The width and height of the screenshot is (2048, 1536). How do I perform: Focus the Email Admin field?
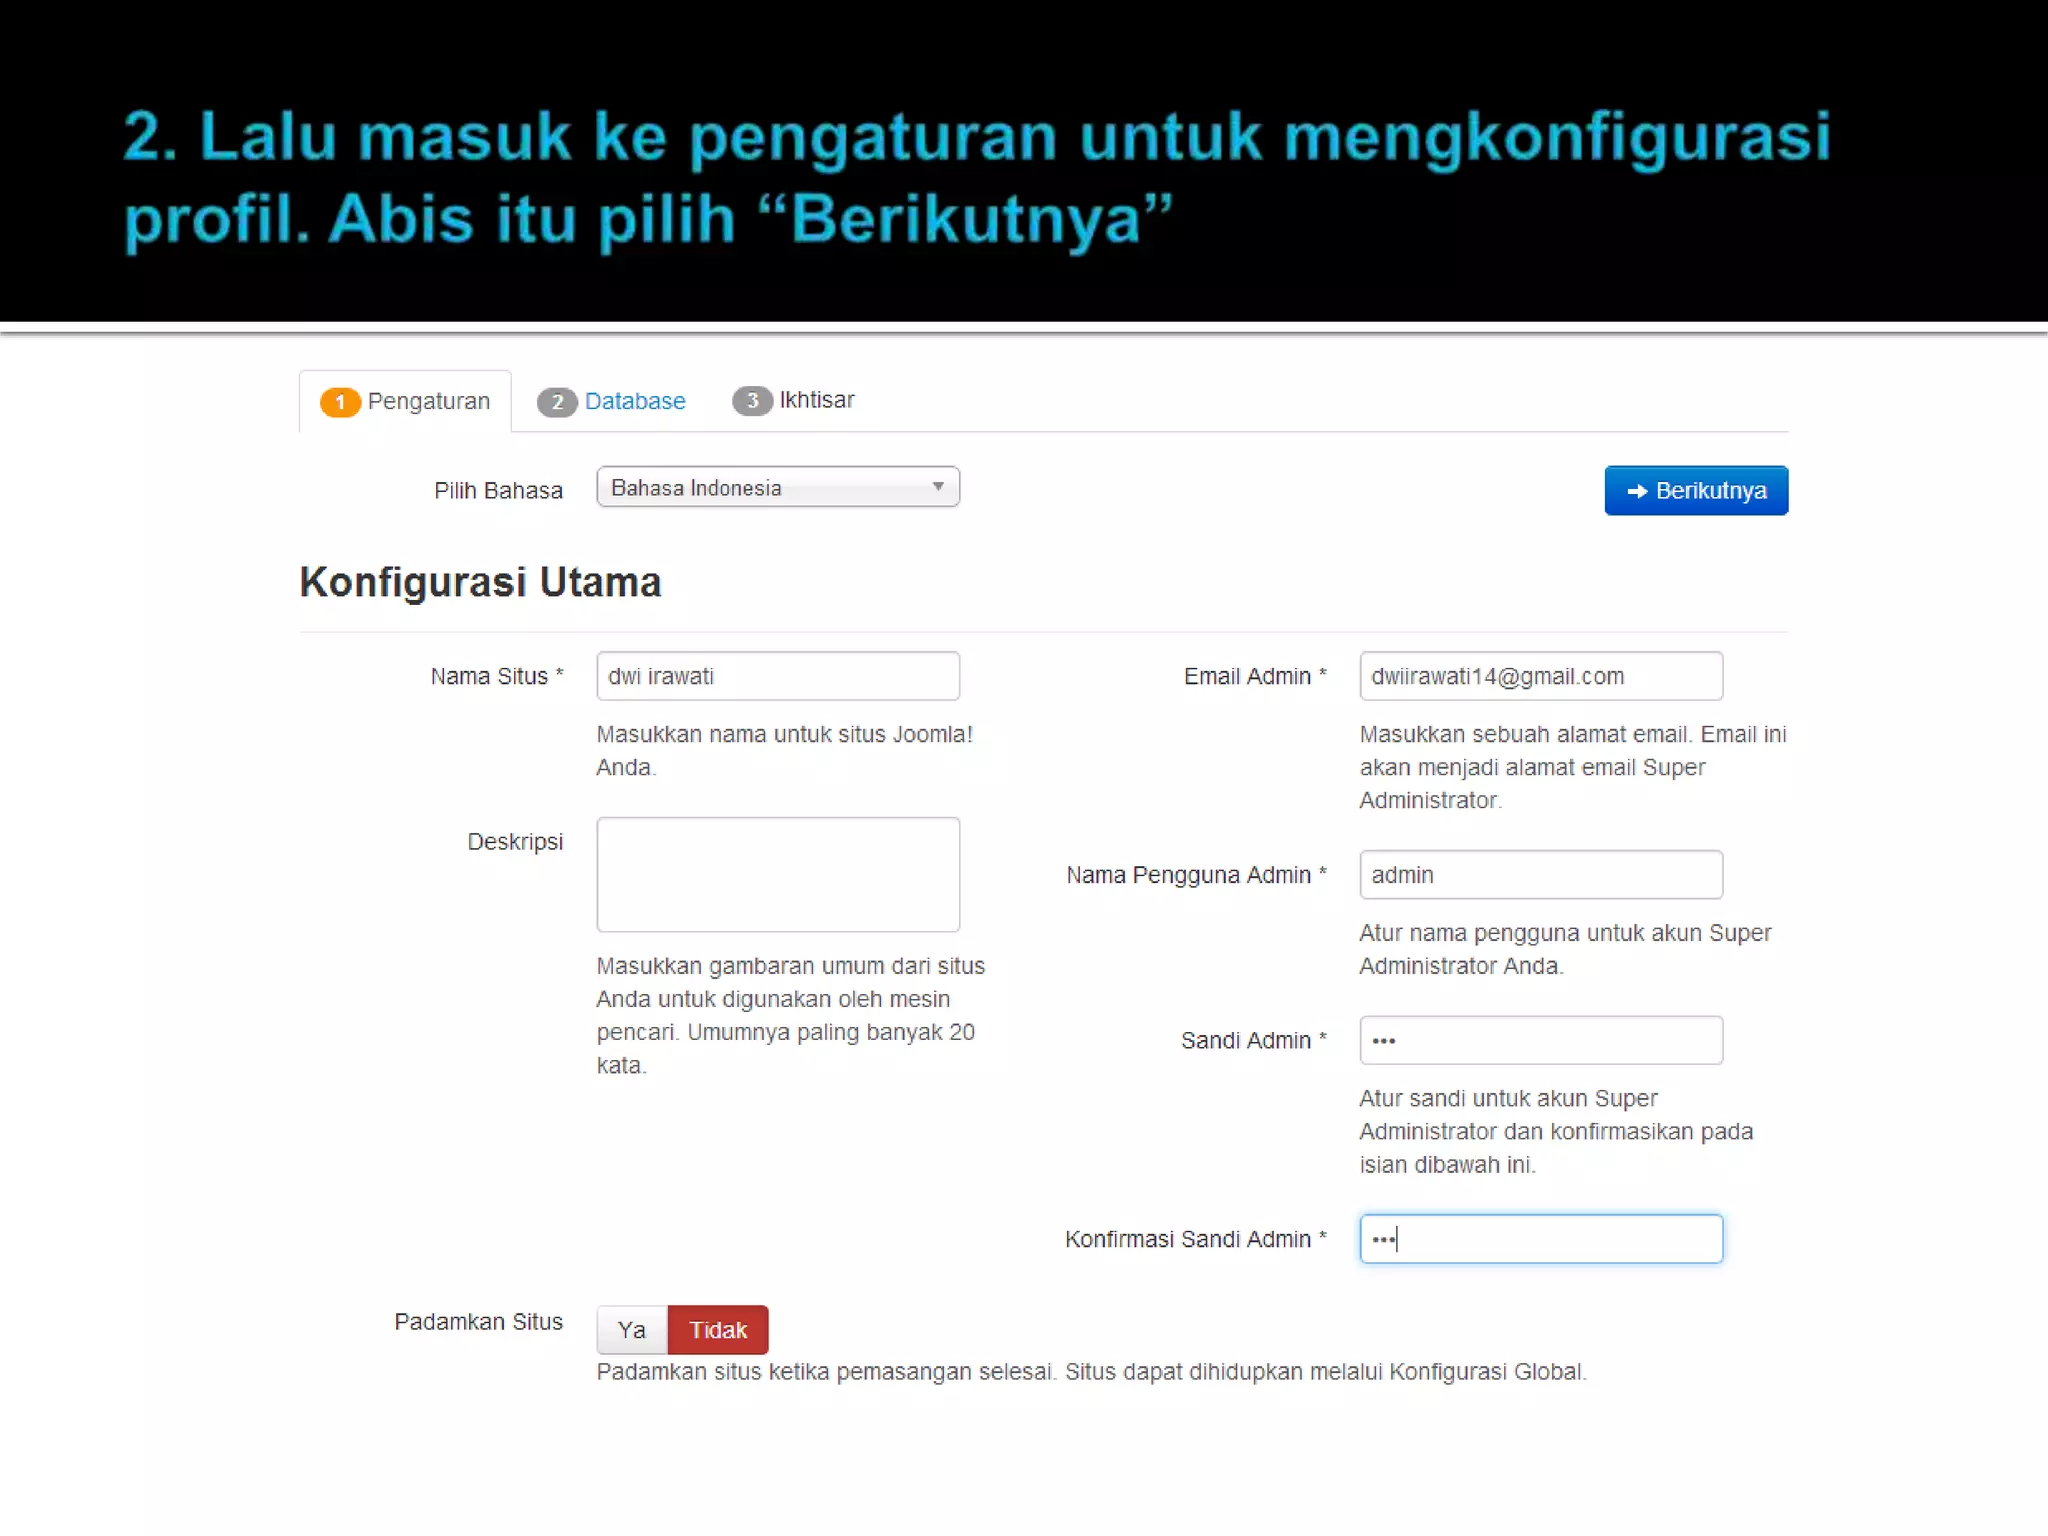click(1540, 676)
